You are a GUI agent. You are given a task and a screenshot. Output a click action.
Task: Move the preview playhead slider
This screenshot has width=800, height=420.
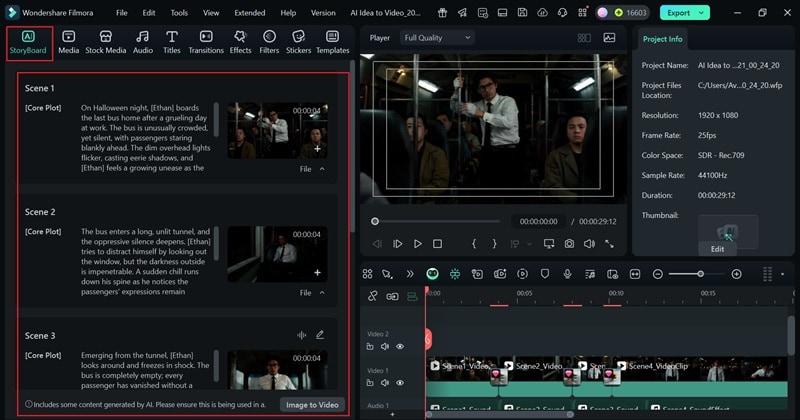point(375,221)
